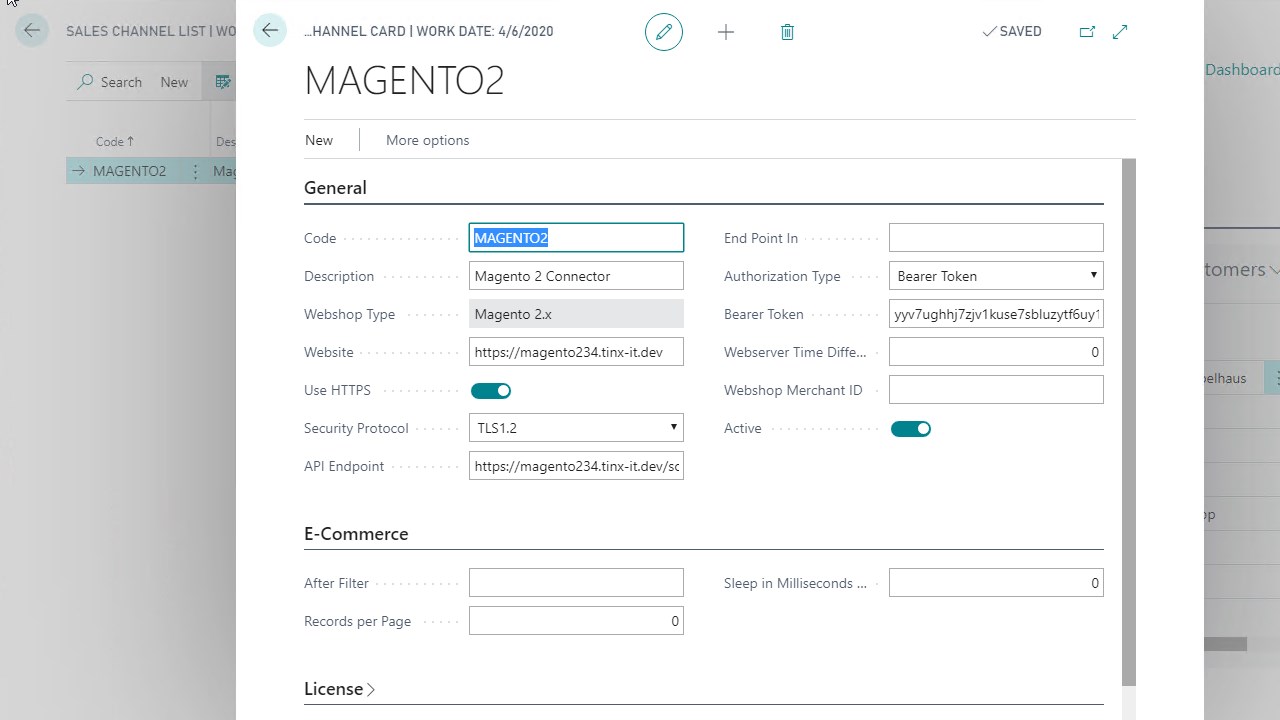
Task: Click the Records per Page field
Action: click(576, 621)
